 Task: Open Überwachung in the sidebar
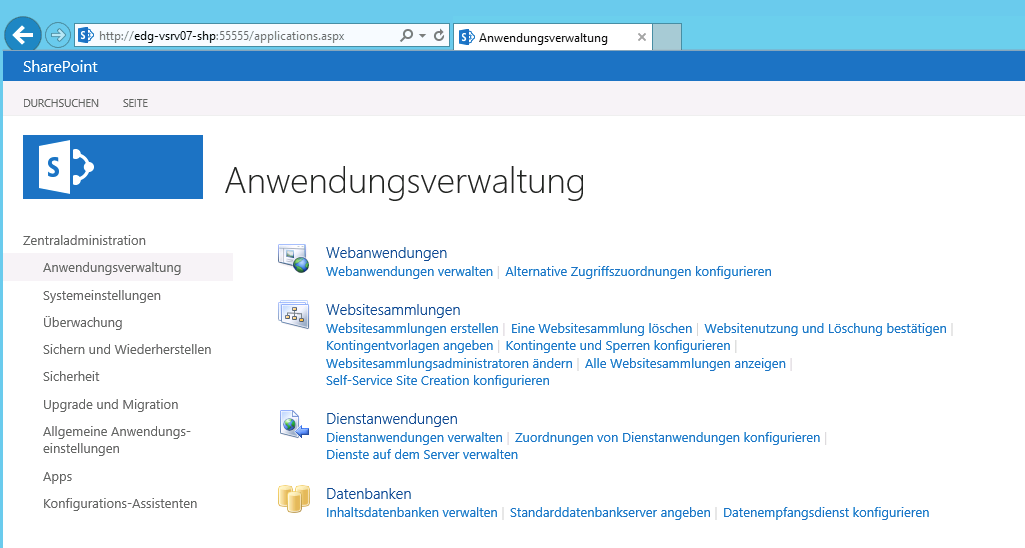(82, 322)
